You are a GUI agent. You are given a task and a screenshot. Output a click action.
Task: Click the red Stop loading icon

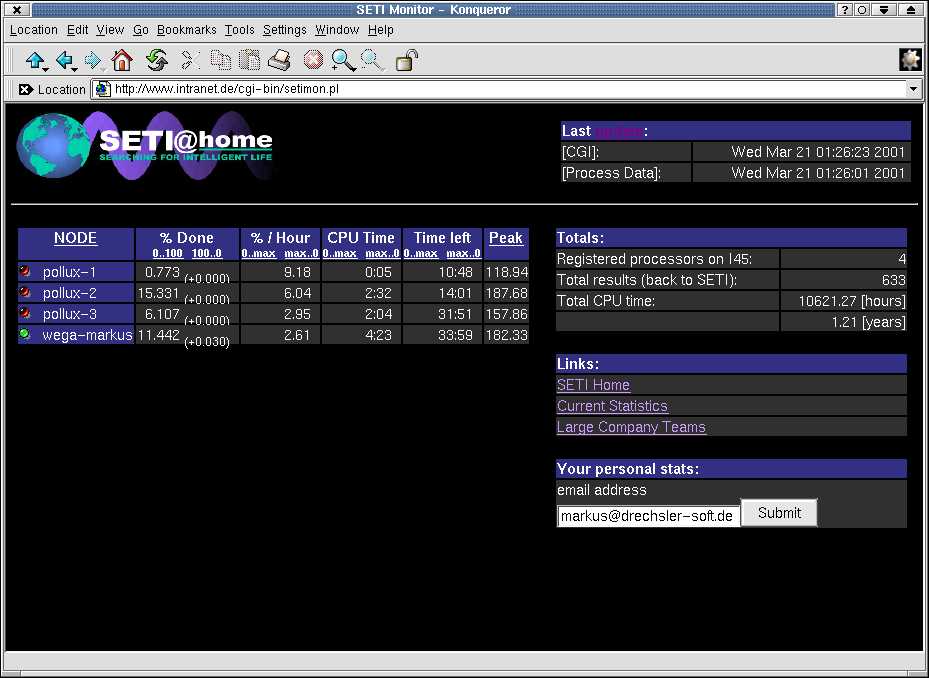[x=313, y=60]
